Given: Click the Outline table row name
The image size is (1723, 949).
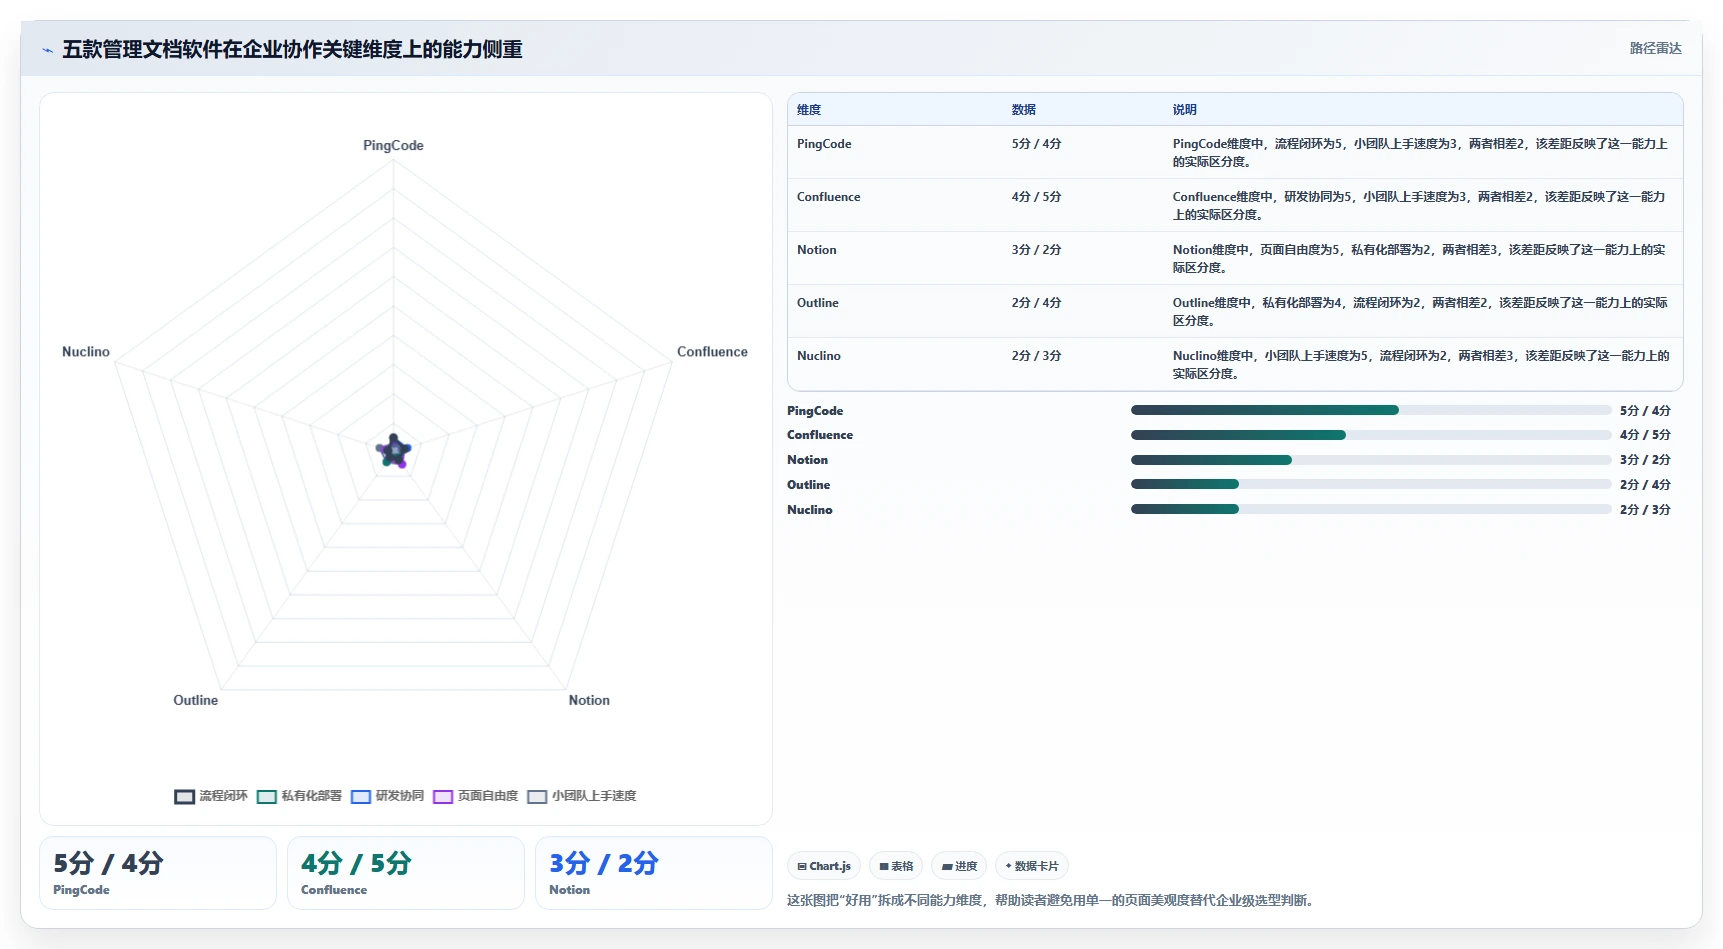Looking at the screenshot, I should click(x=817, y=303).
